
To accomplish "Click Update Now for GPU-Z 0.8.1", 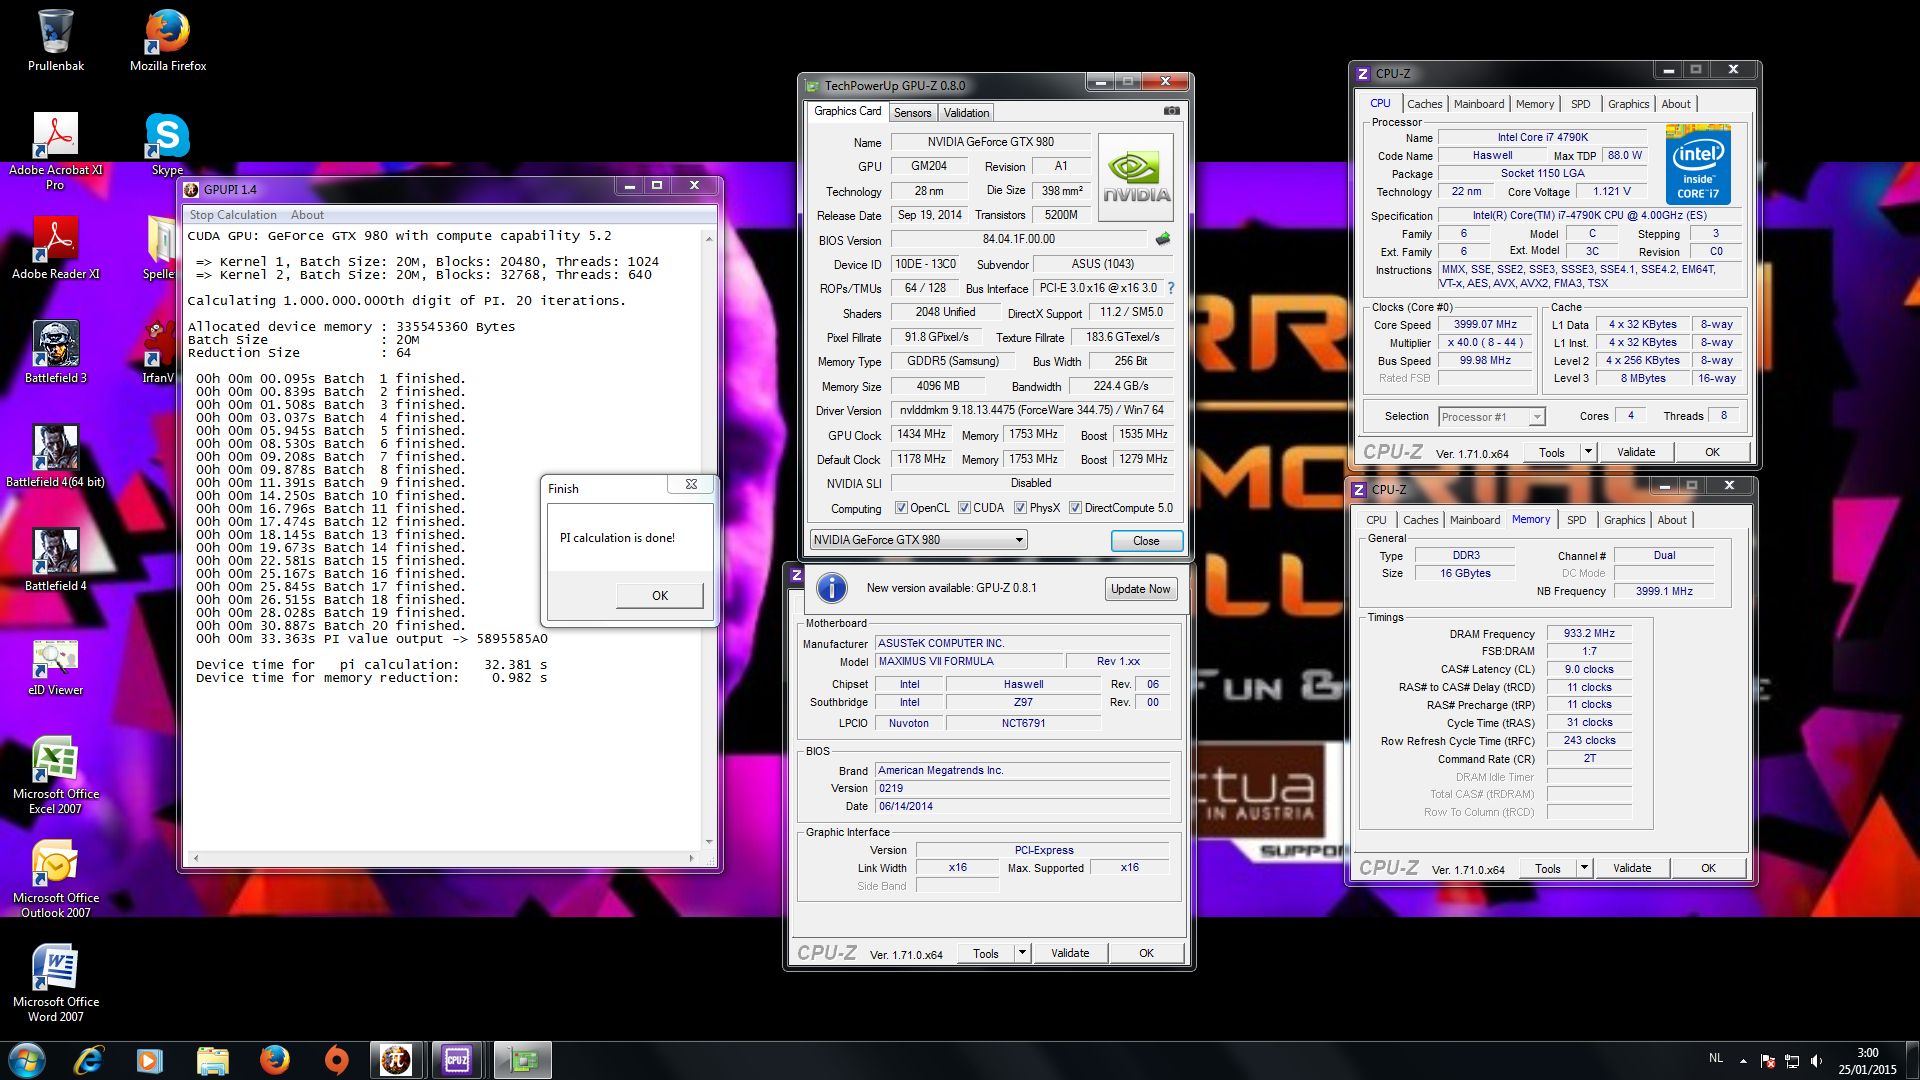I will pos(1140,589).
